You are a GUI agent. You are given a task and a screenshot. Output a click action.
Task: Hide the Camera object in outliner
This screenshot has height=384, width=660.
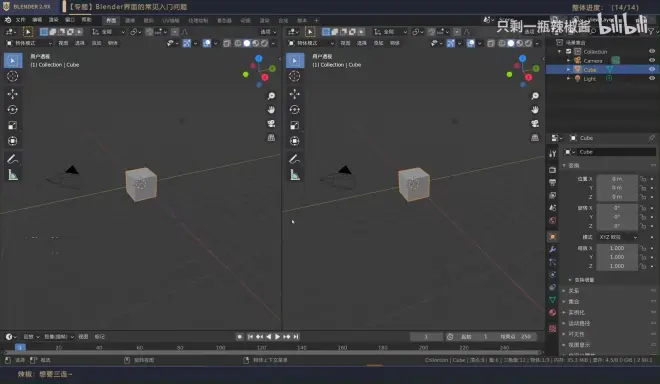coord(652,60)
